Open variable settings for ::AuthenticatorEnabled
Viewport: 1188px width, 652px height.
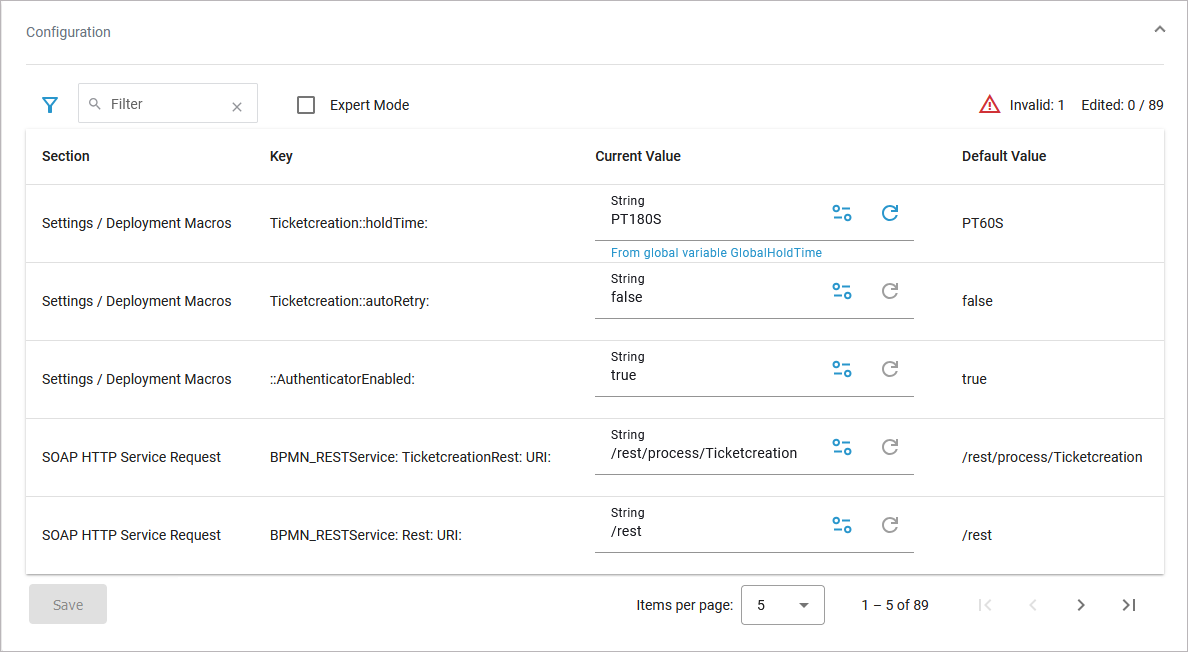point(842,369)
